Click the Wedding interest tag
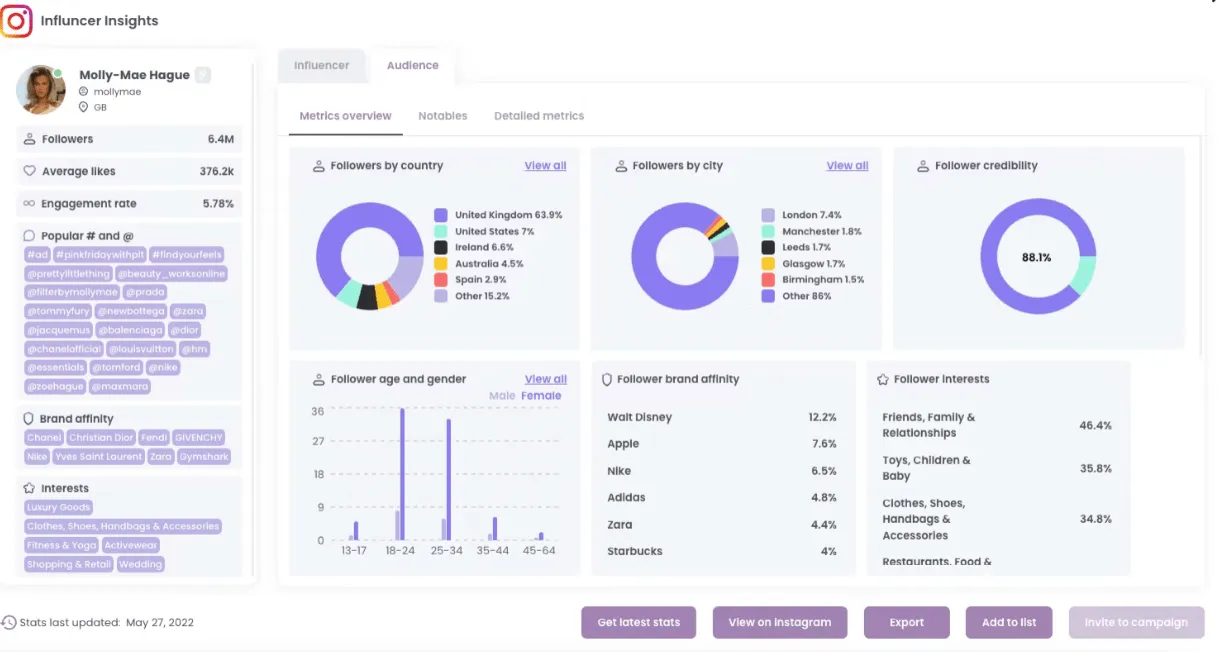The width and height of the screenshot is (1218, 652). [x=141, y=565]
